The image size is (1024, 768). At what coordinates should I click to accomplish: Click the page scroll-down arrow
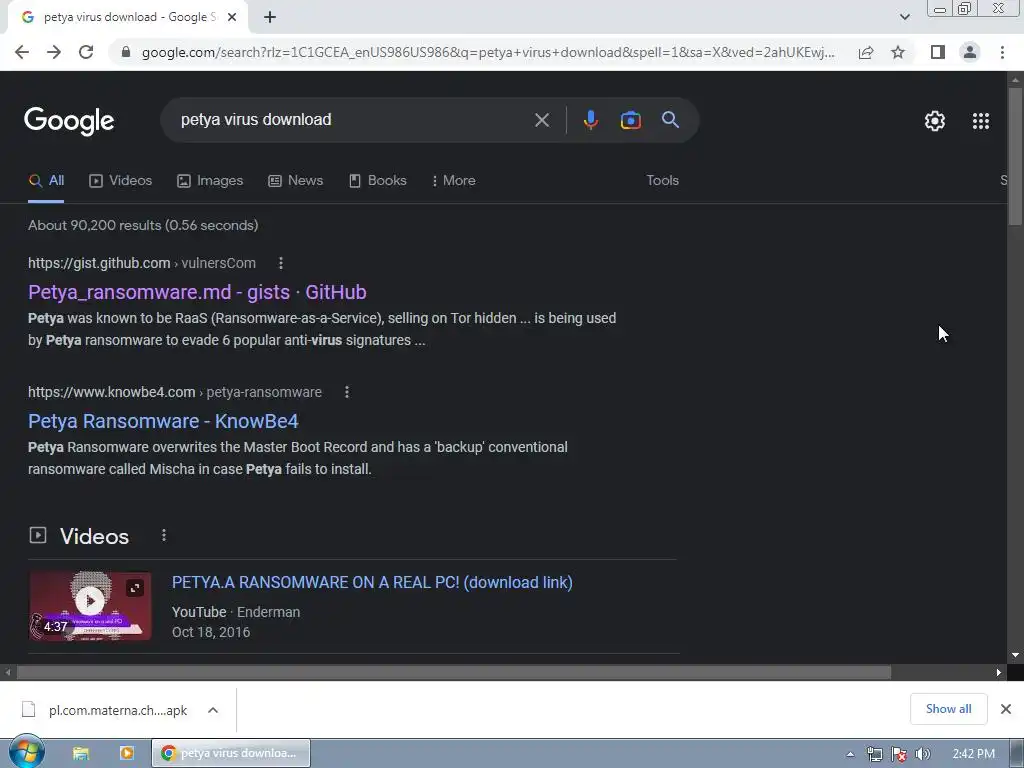click(1015, 655)
